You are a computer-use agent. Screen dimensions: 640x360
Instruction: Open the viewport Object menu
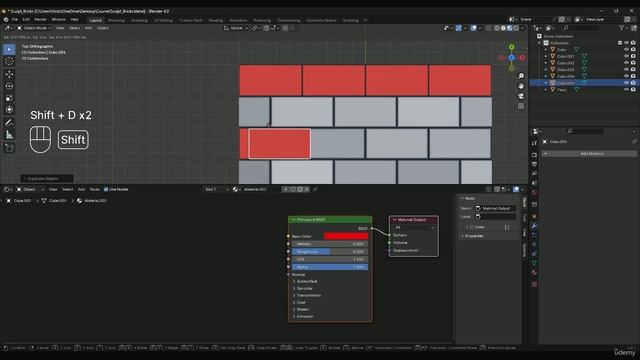pos(102,28)
